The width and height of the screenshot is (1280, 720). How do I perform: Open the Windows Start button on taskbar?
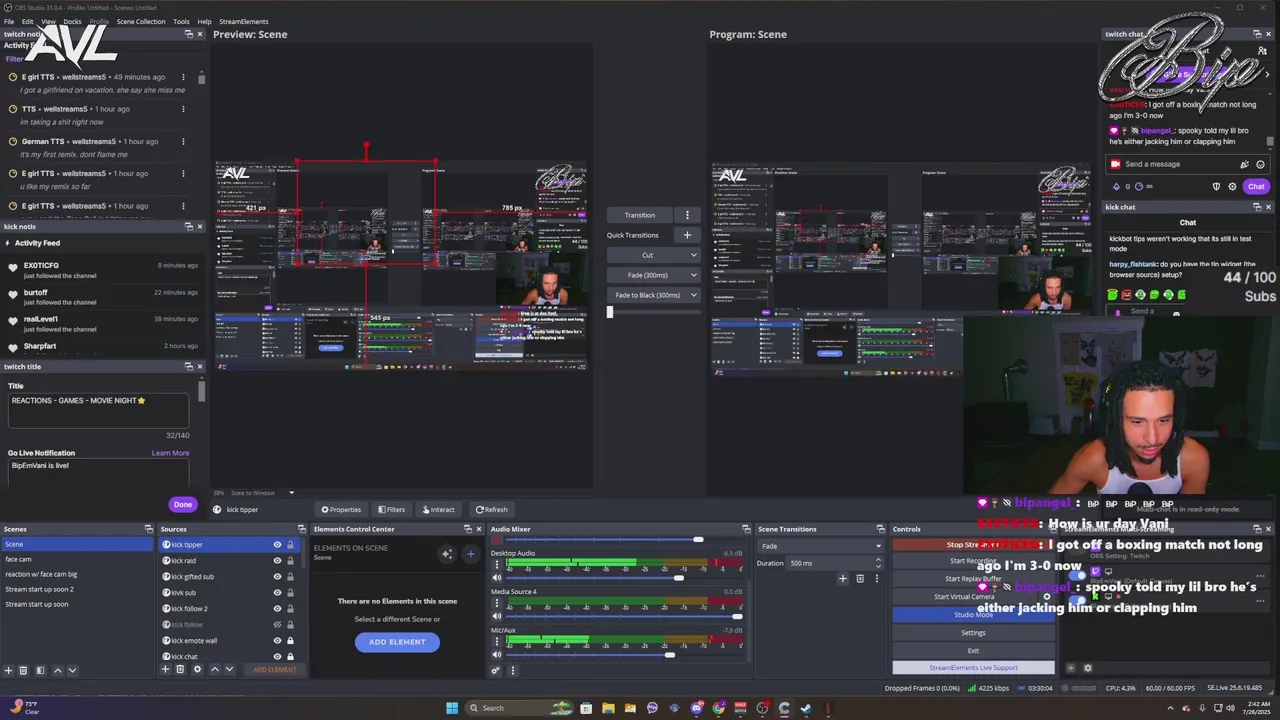tap(452, 708)
